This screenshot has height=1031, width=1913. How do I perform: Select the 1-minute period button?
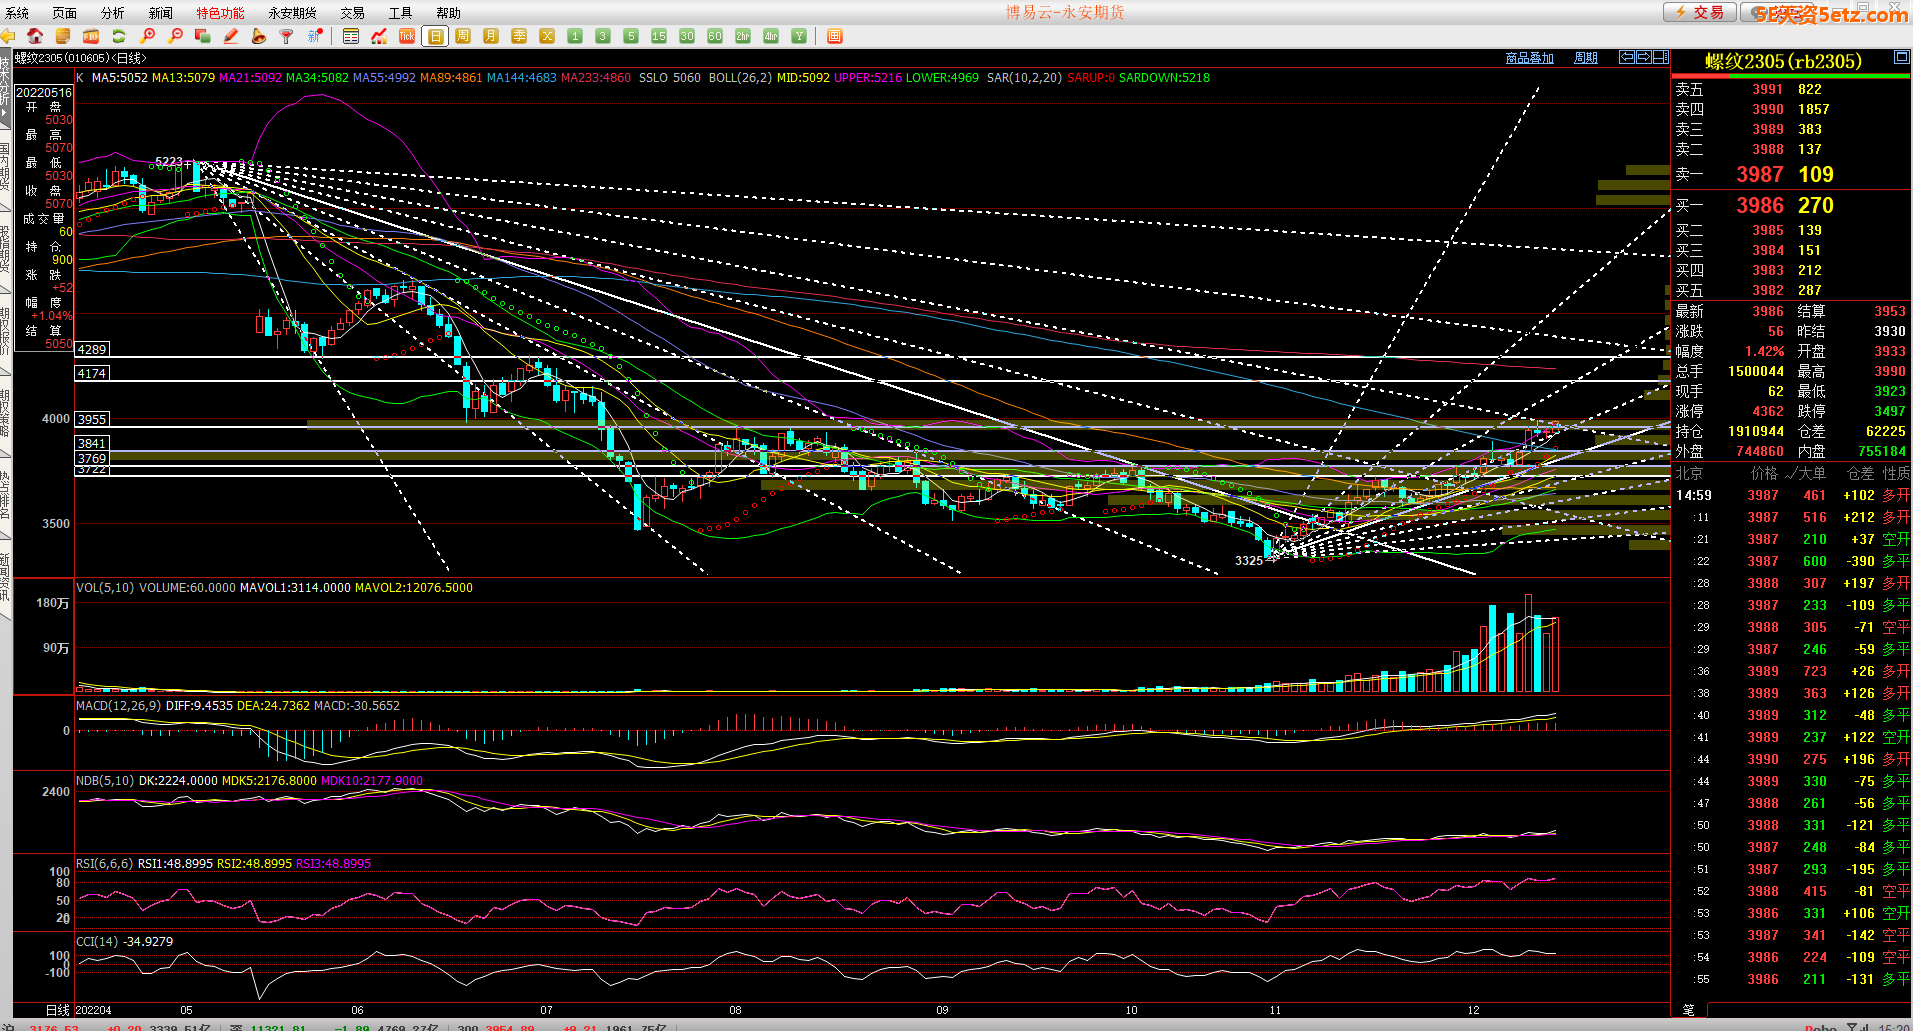[575, 36]
